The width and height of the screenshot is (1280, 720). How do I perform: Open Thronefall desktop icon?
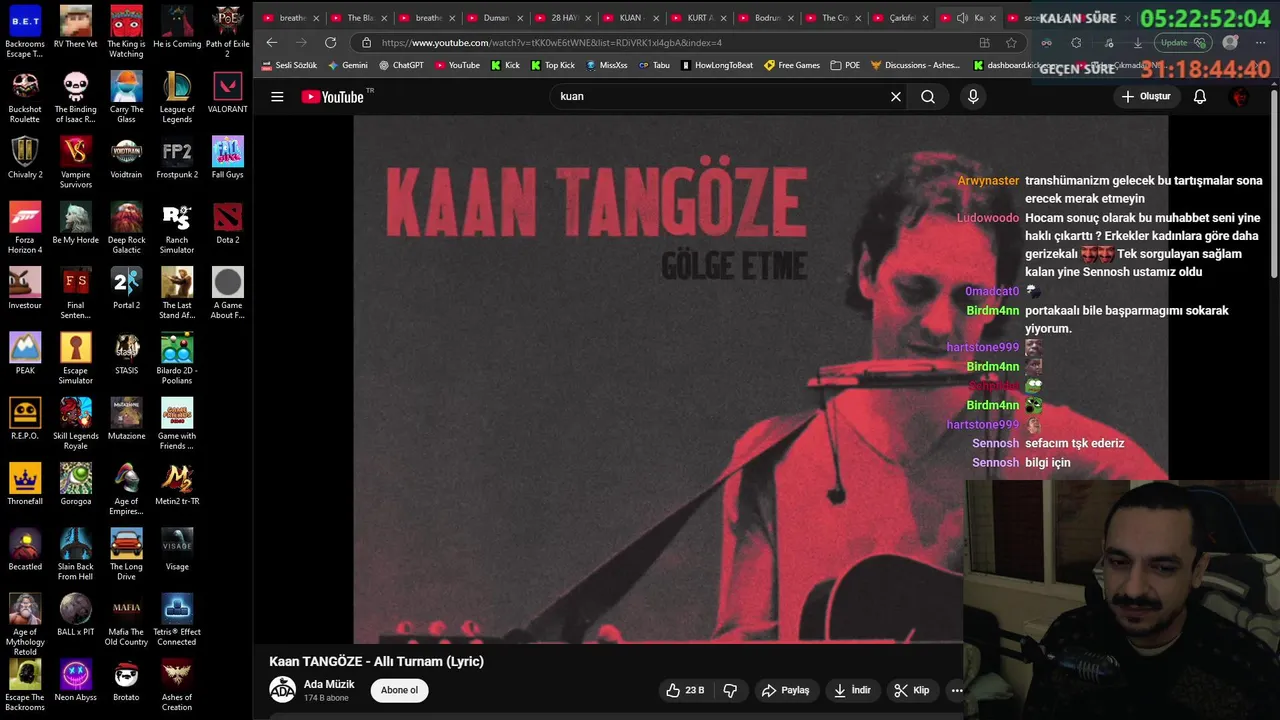[25, 484]
